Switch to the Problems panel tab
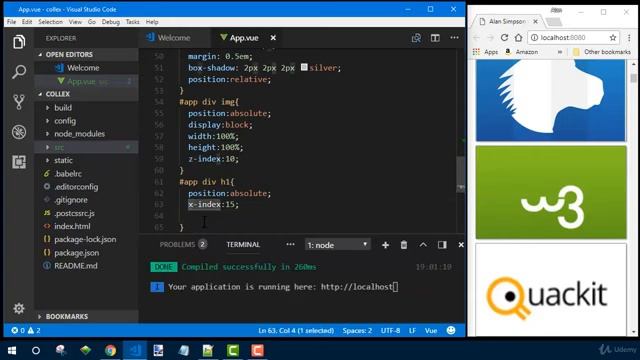 183,244
